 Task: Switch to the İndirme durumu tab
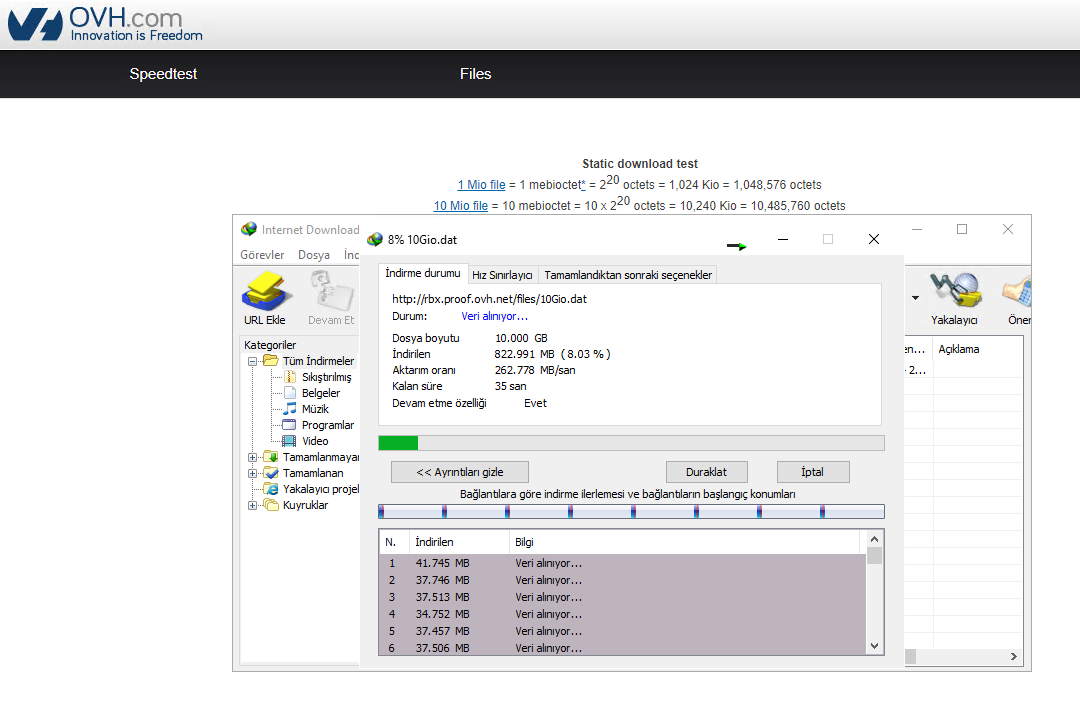(423, 273)
